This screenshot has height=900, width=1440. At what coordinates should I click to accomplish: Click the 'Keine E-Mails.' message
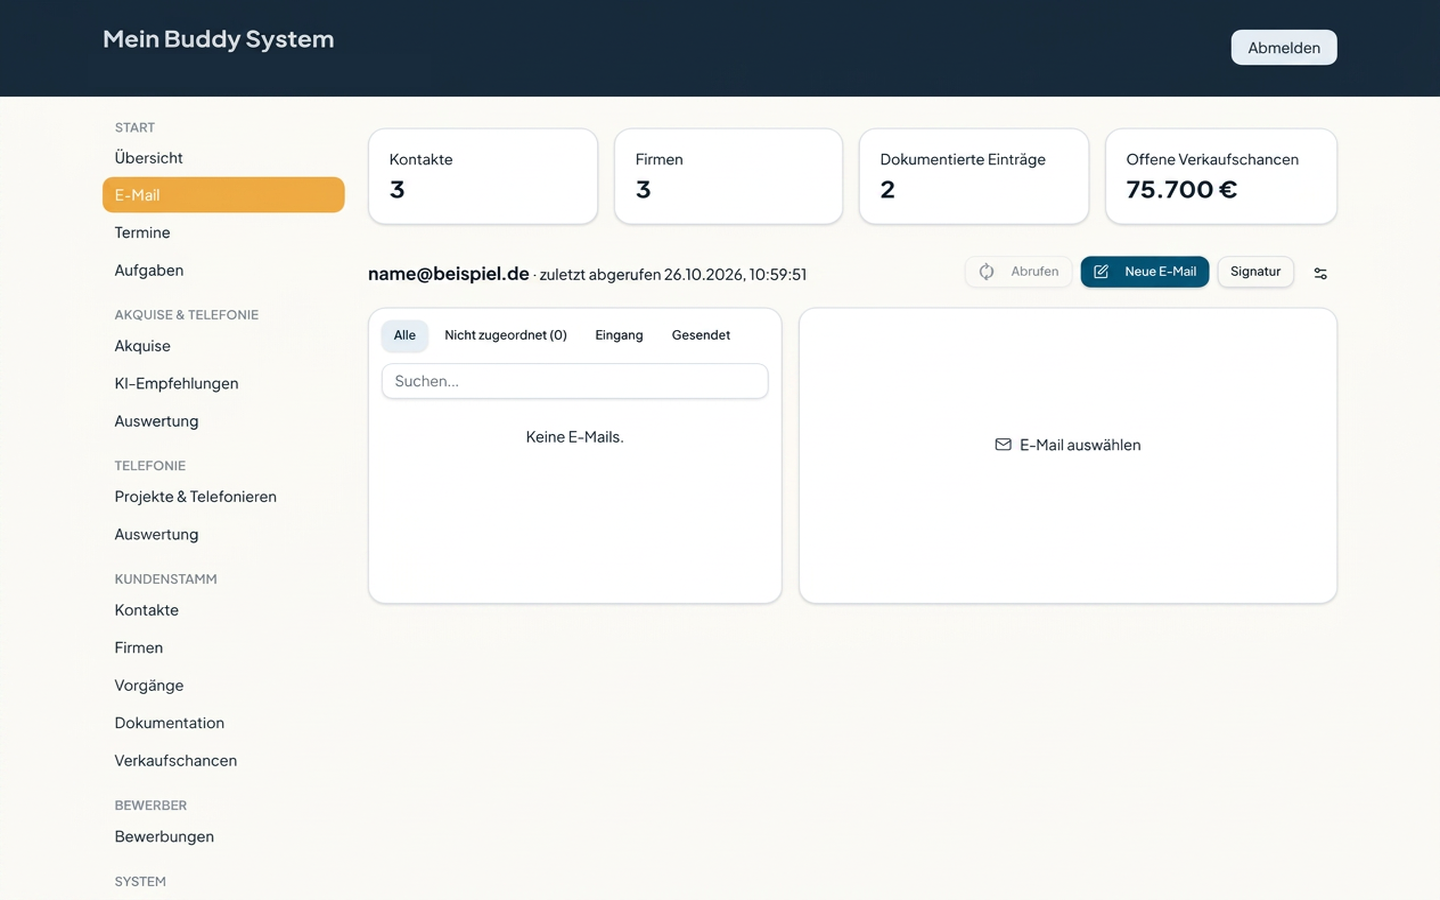(575, 437)
